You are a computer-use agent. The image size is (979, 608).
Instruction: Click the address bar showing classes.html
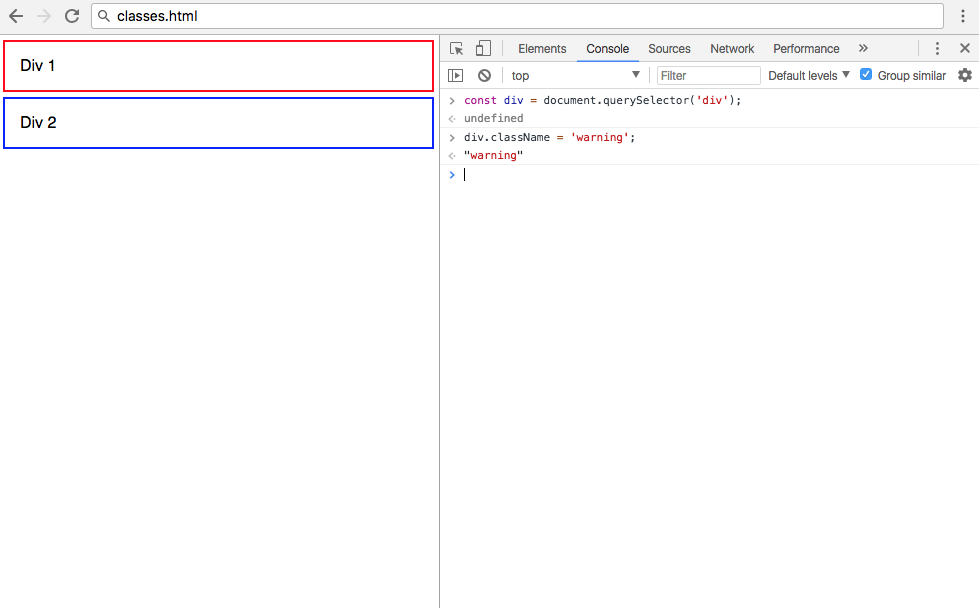(300, 16)
